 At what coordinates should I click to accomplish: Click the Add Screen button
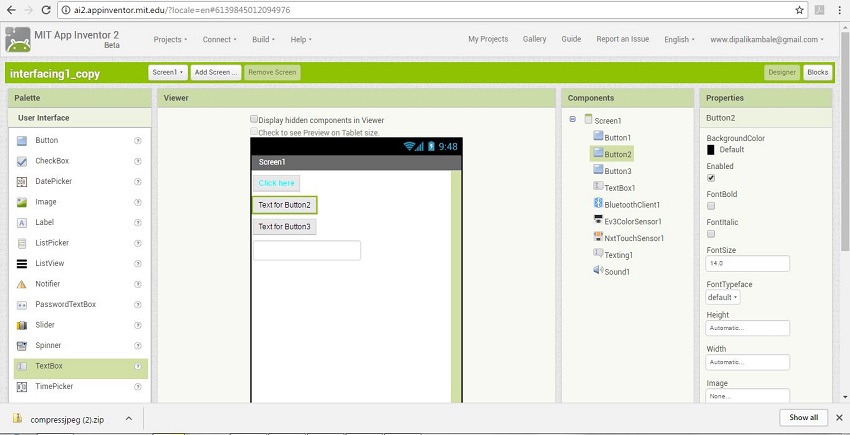[216, 73]
